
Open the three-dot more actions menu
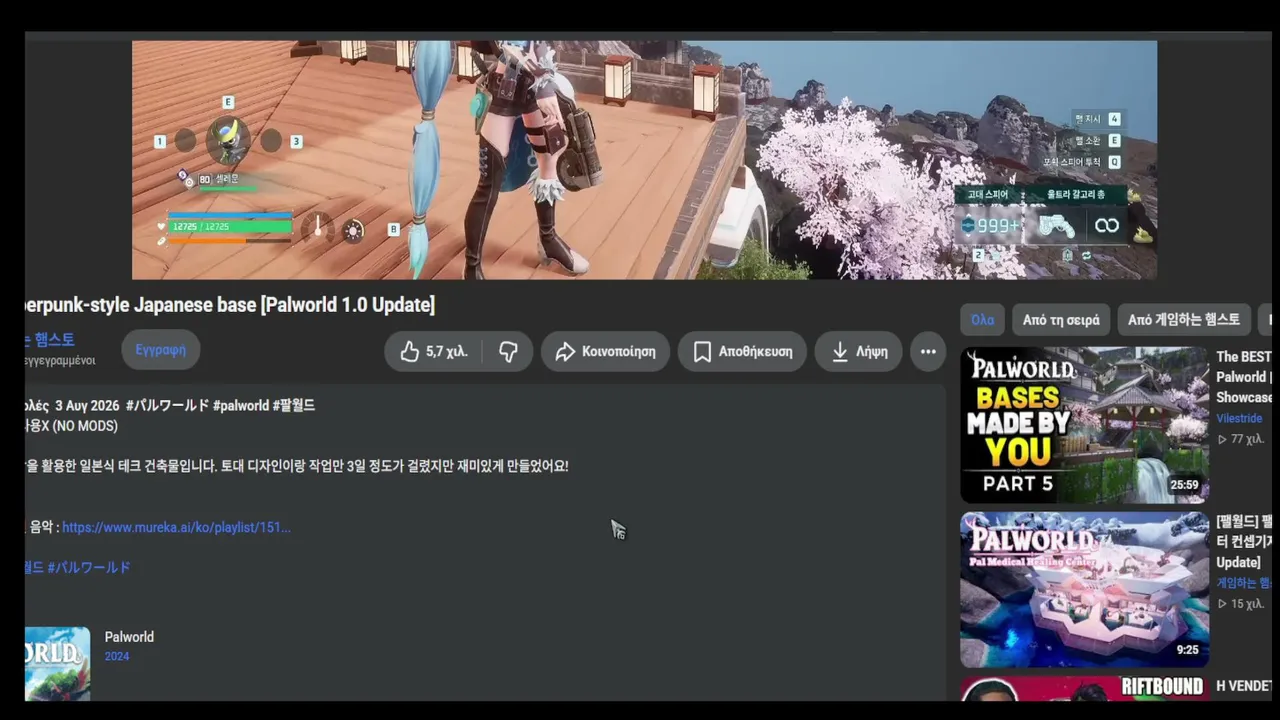[928, 352]
